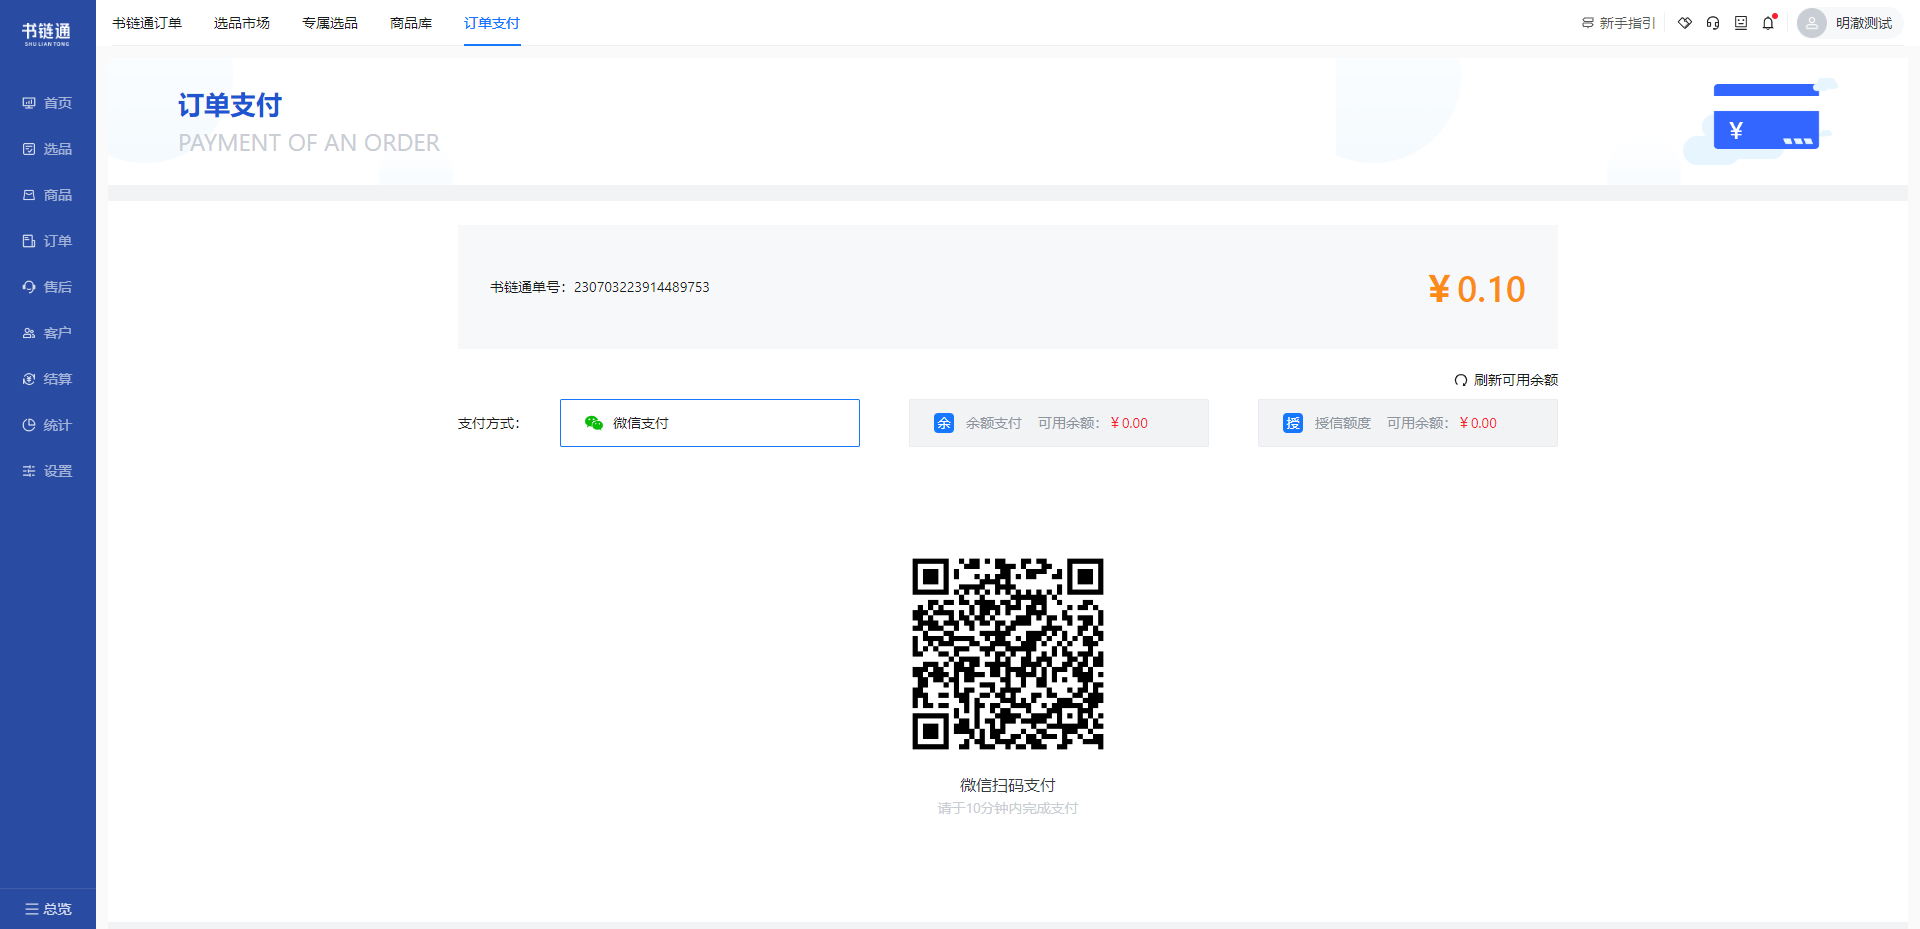Select 余额支付 payment method

click(x=1059, y=423)
